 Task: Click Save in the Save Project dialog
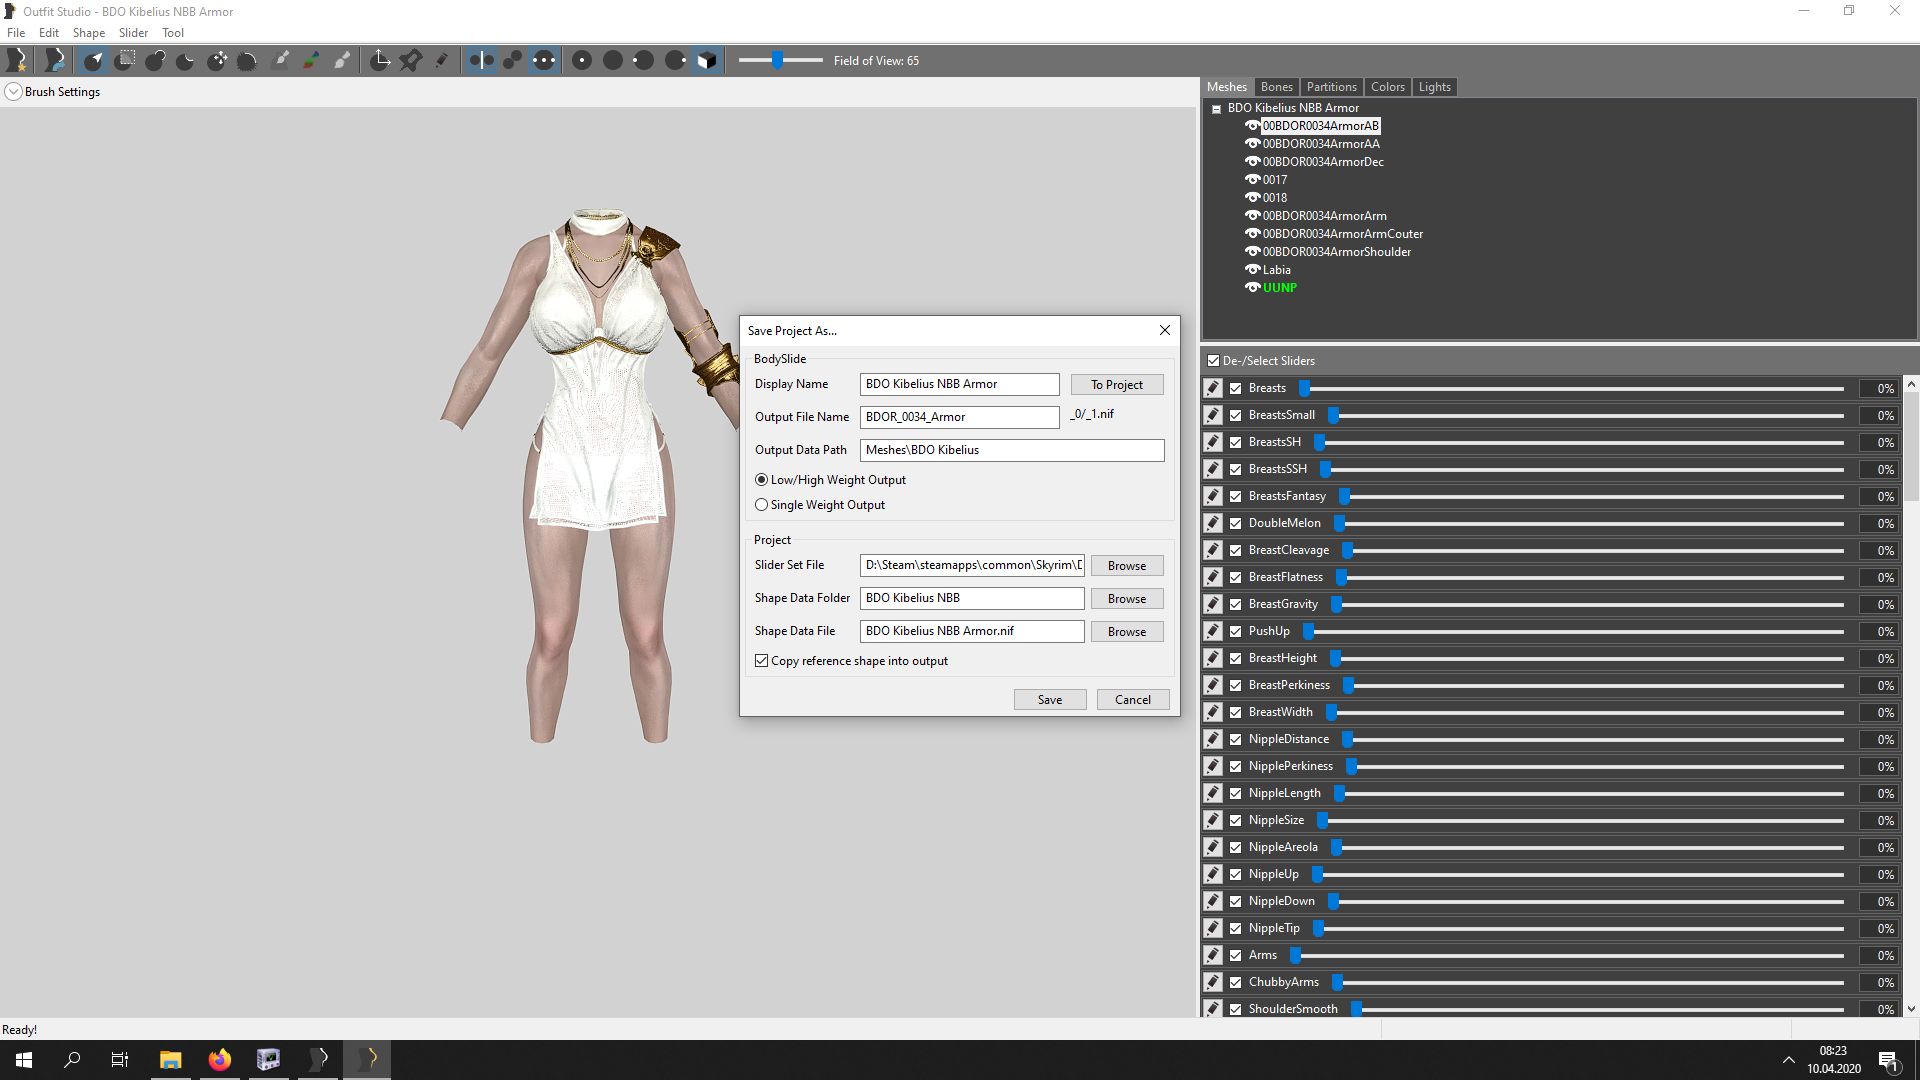tap(1050, 700)
